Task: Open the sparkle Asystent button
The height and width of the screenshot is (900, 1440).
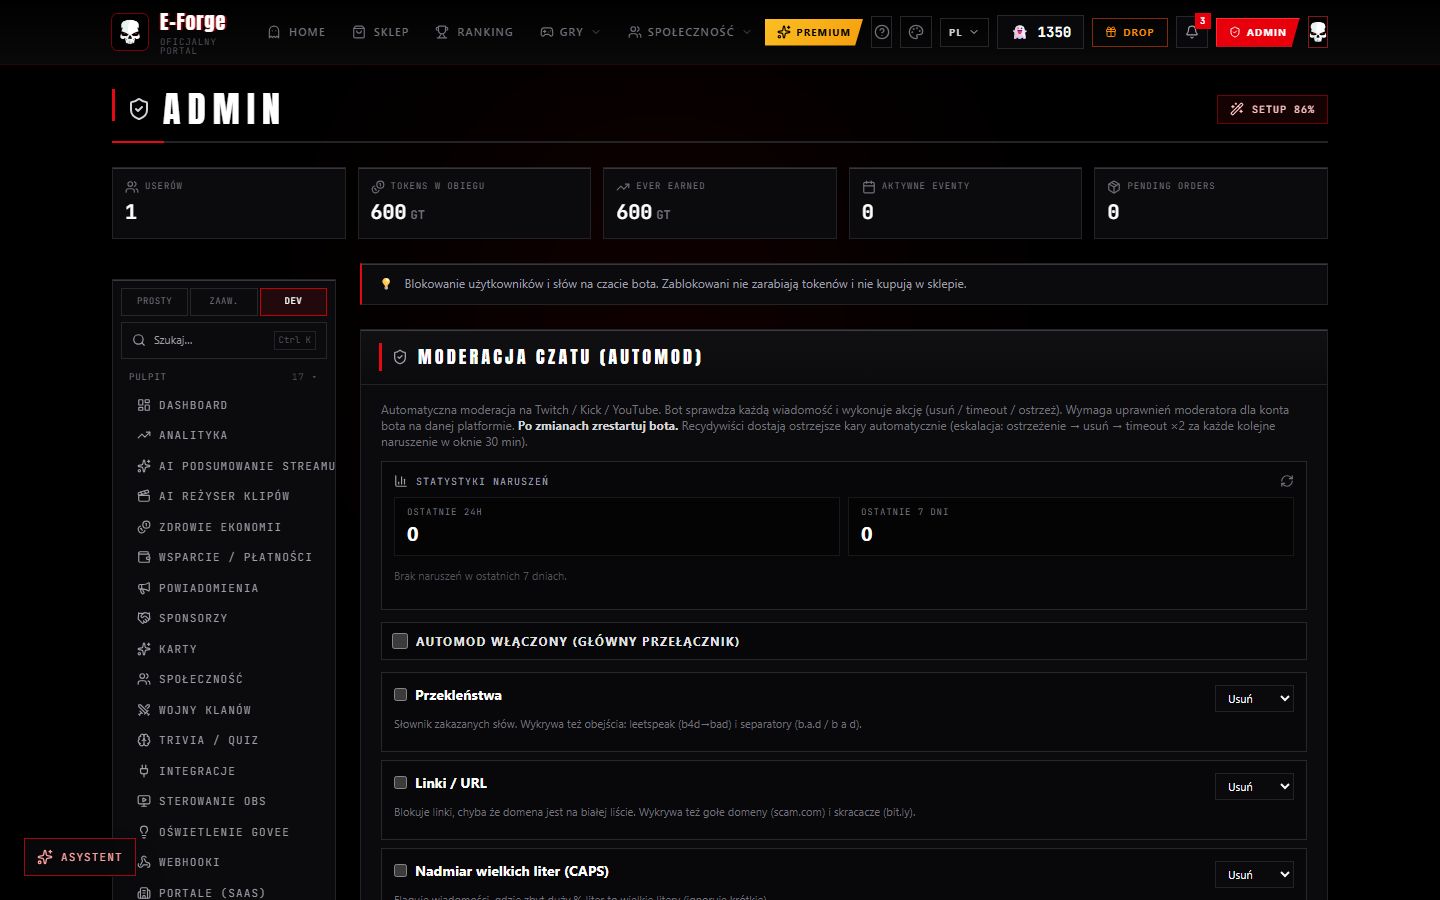Action: [80, 857]
